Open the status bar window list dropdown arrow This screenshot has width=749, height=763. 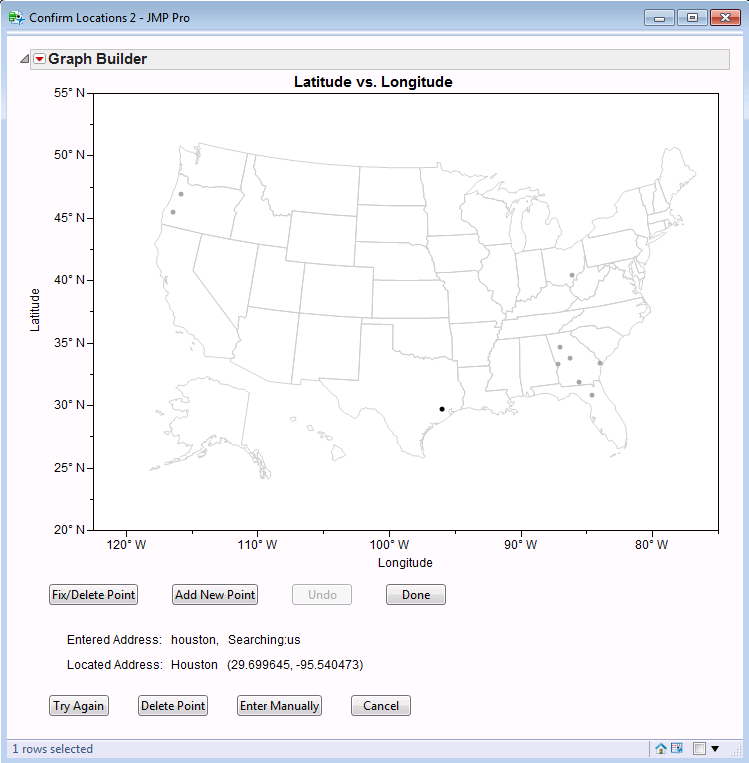[715, 749]
